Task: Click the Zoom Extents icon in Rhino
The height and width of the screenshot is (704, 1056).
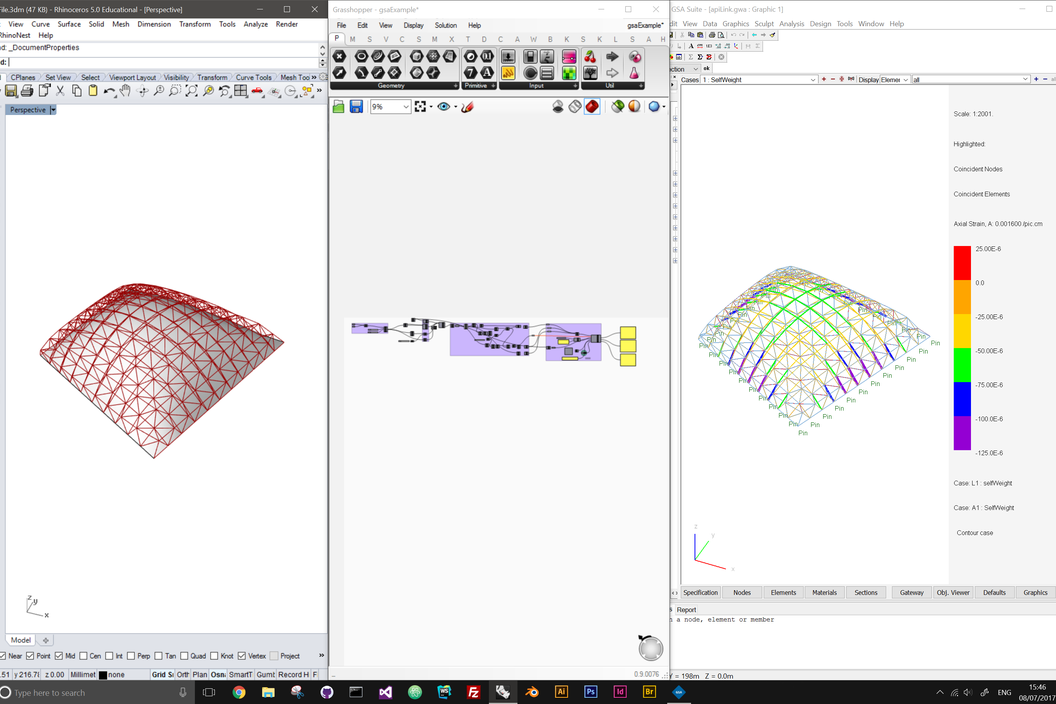Action: click(191, 91)
